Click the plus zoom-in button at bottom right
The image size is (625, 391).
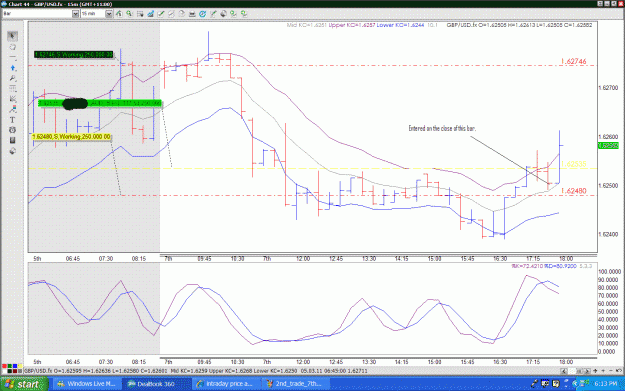coord(603,371)
